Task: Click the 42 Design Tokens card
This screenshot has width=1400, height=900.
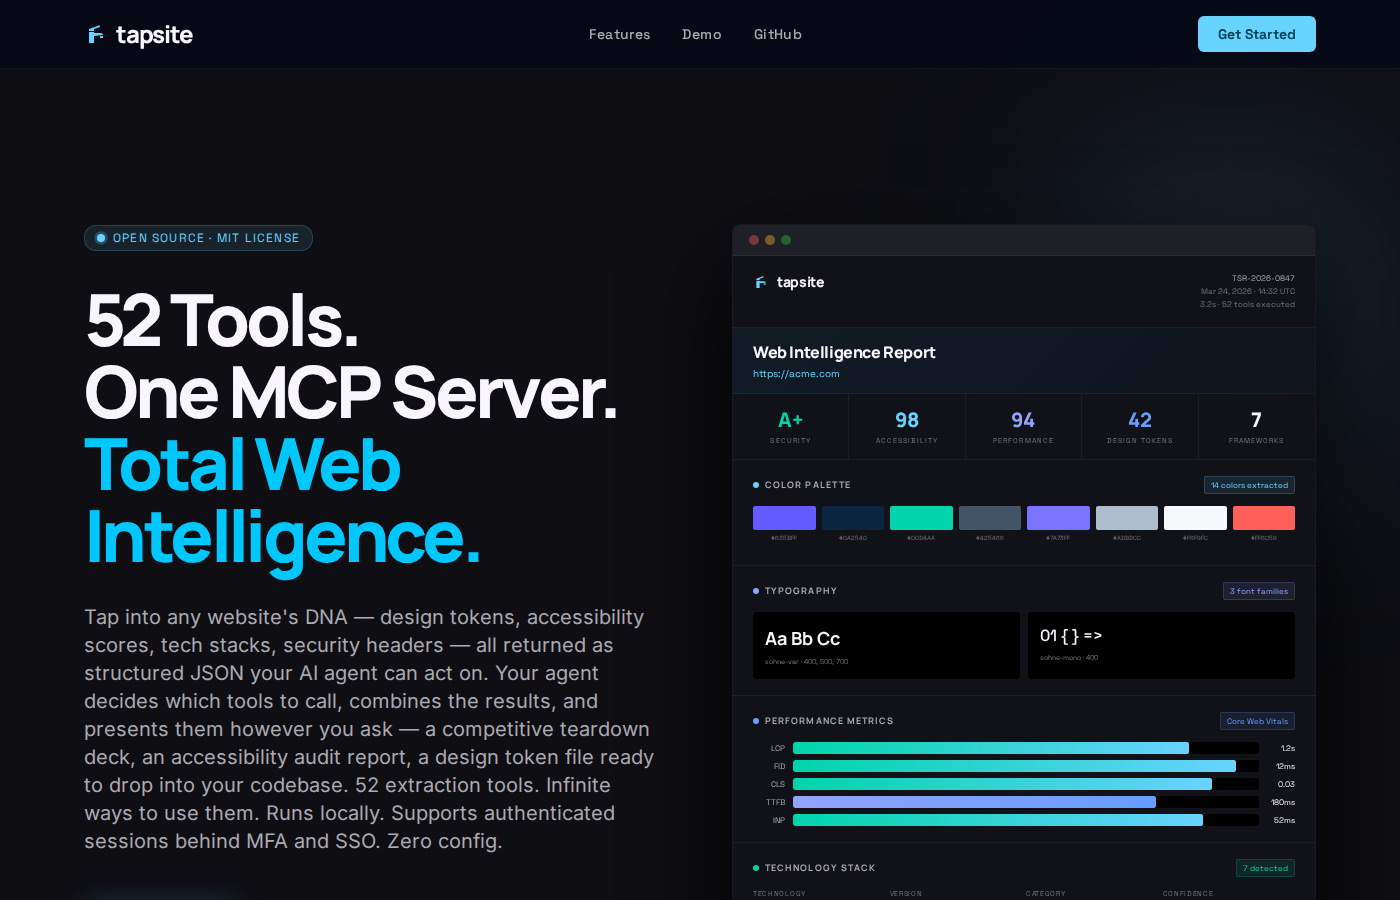Action: click(1140, 427)
